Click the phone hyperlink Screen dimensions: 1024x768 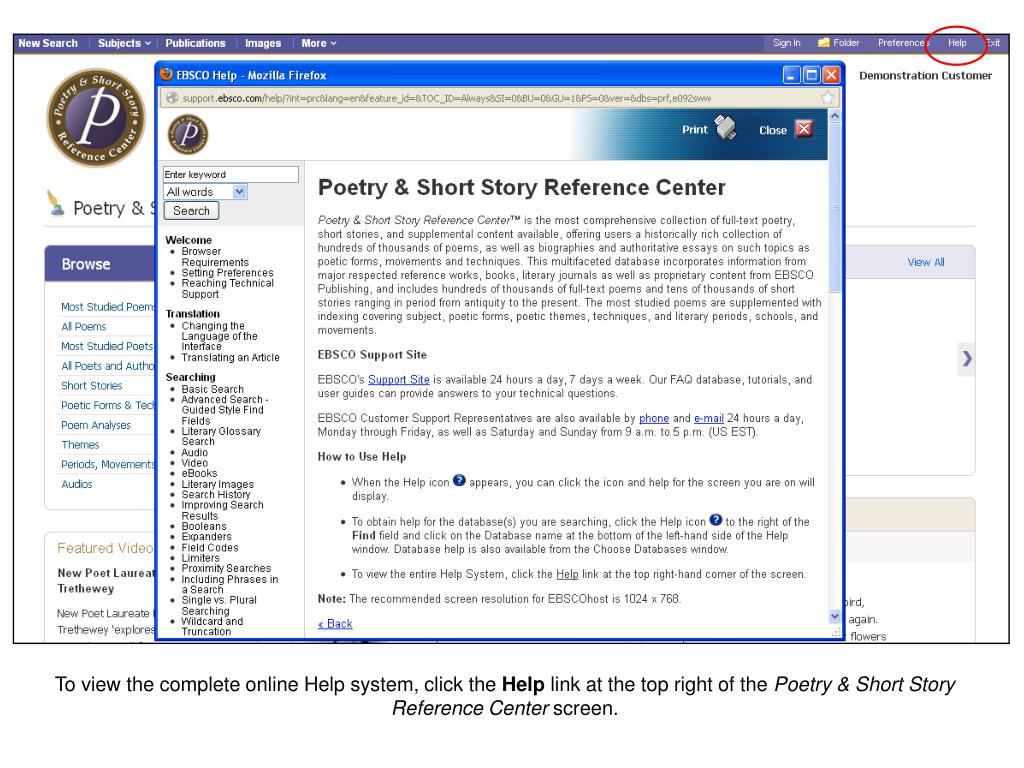point(654,418)
